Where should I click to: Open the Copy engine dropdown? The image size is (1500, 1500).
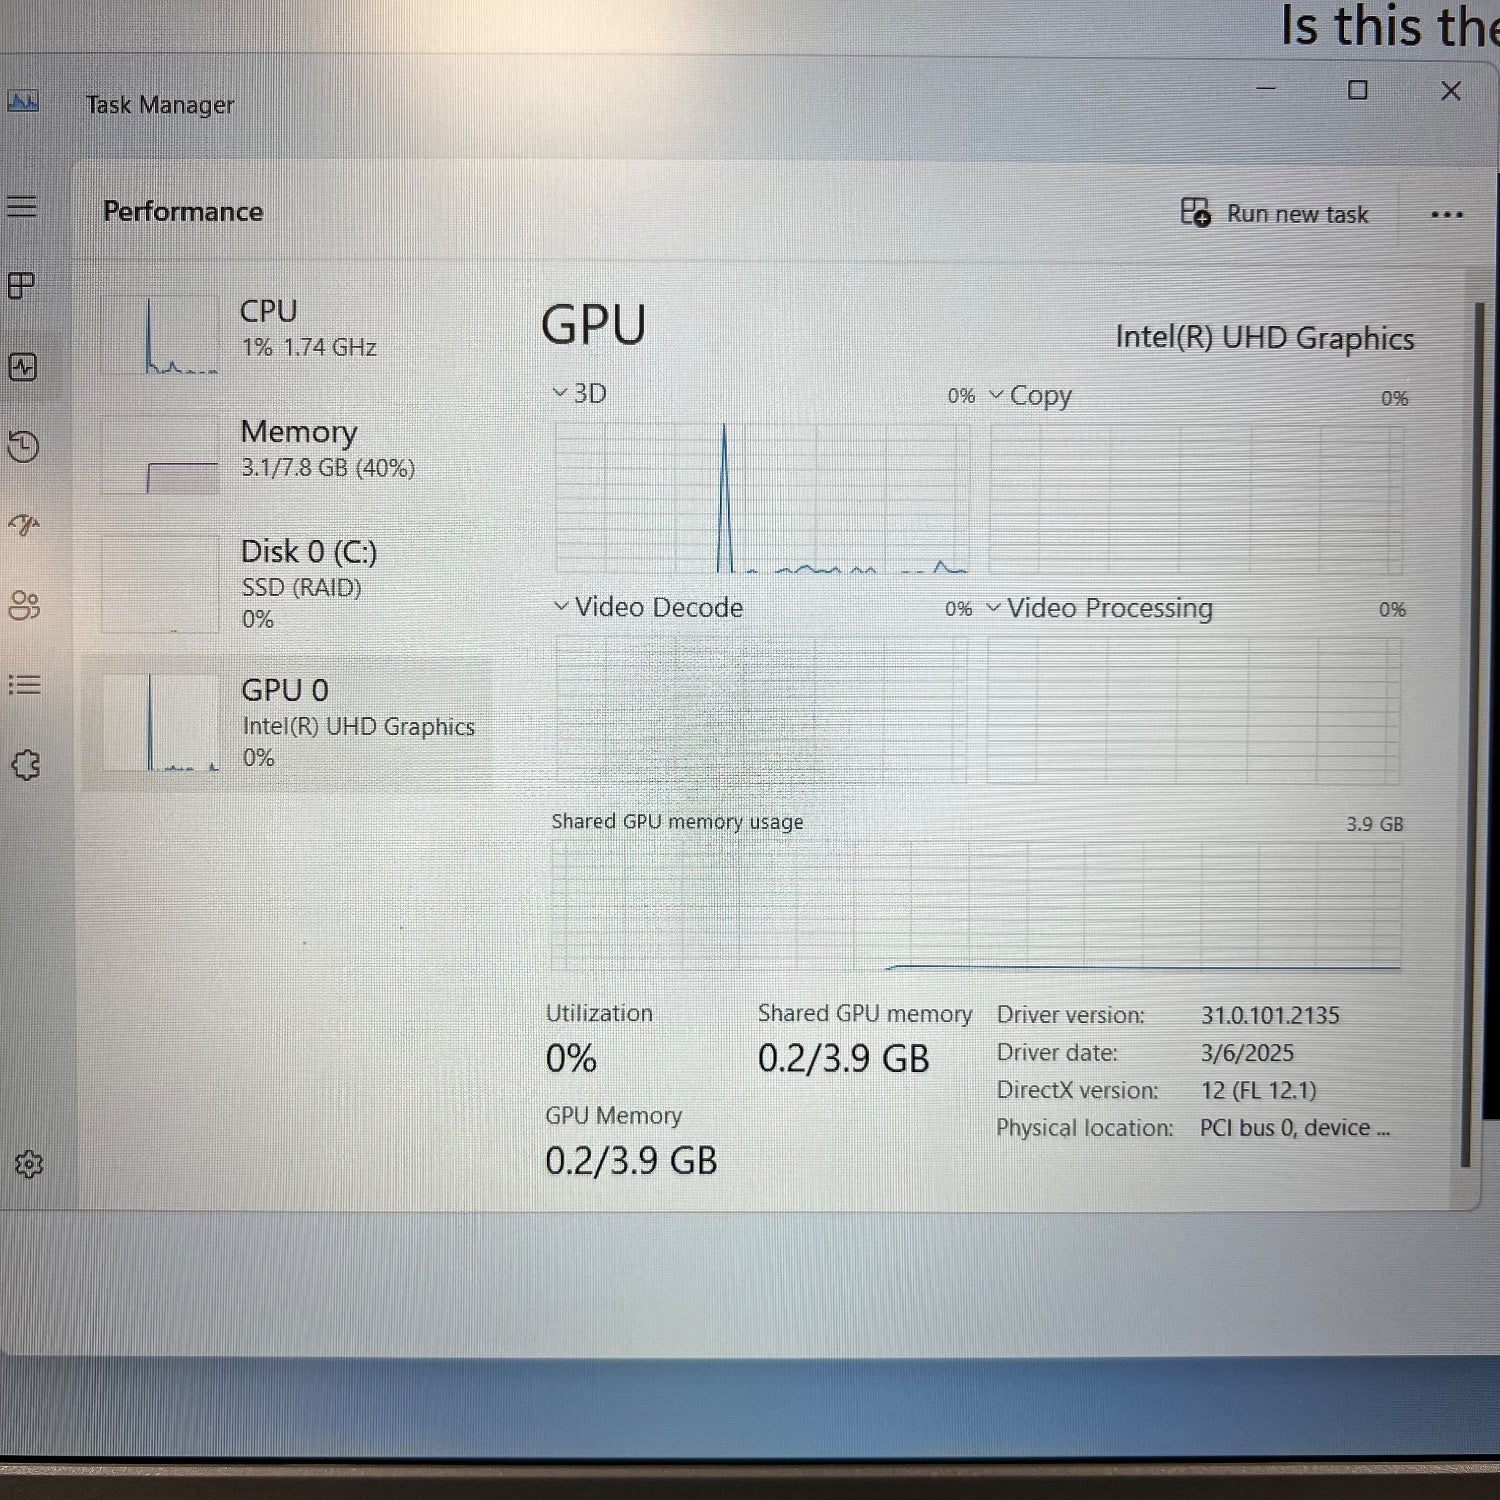coord(994,395)
